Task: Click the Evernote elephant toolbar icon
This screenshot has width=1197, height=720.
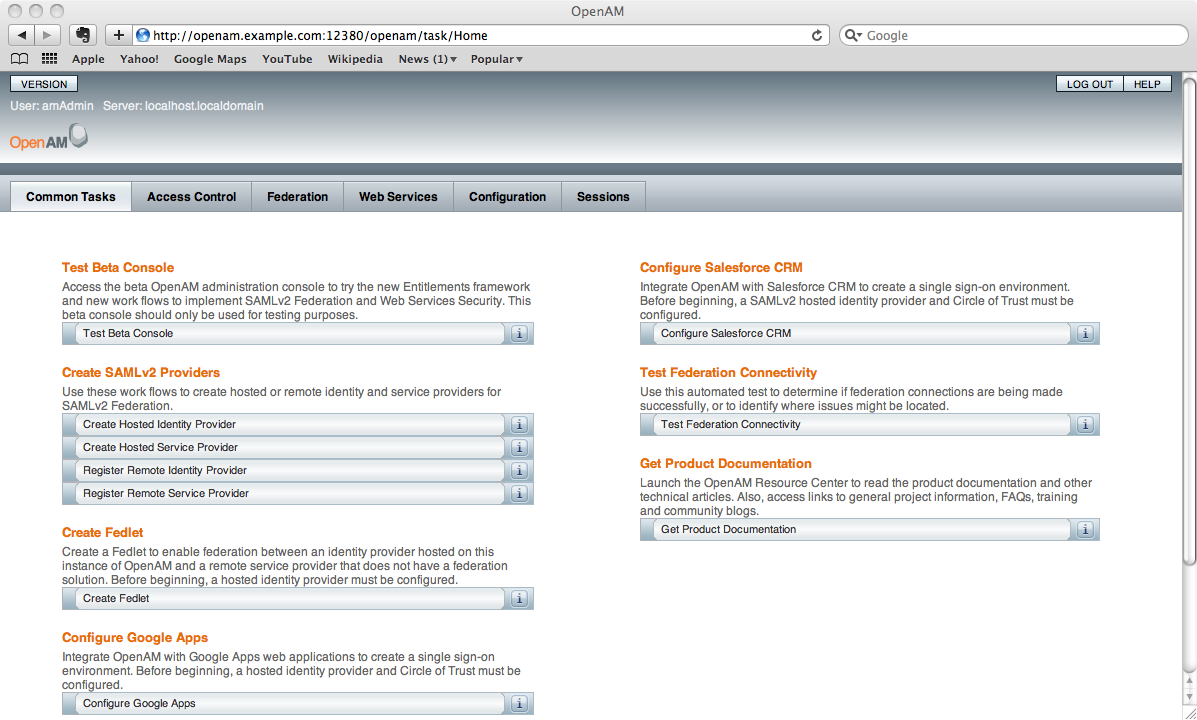Action: point(83,35)
